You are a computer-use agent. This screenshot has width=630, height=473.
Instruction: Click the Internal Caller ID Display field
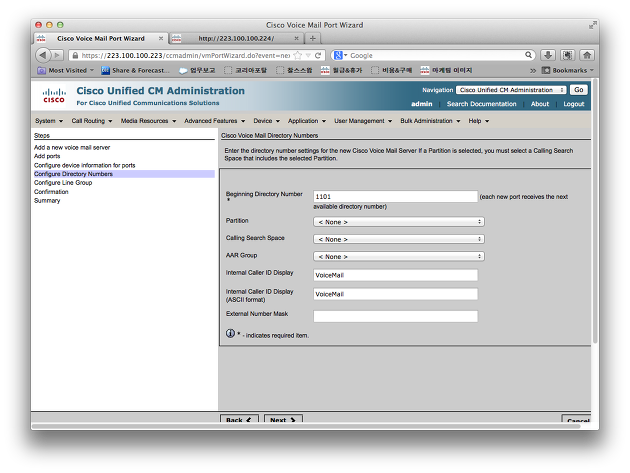pyautogui.click(x=395, y=275)
